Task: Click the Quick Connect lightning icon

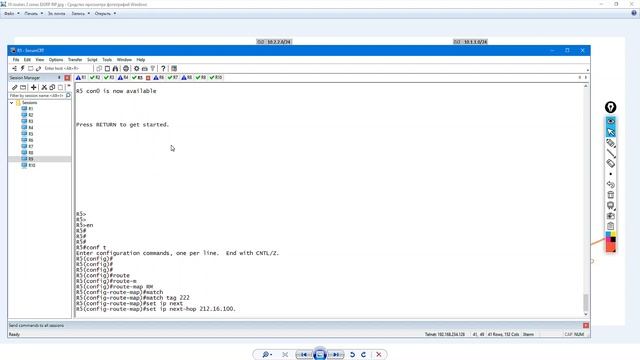Action: coord(22,69)
